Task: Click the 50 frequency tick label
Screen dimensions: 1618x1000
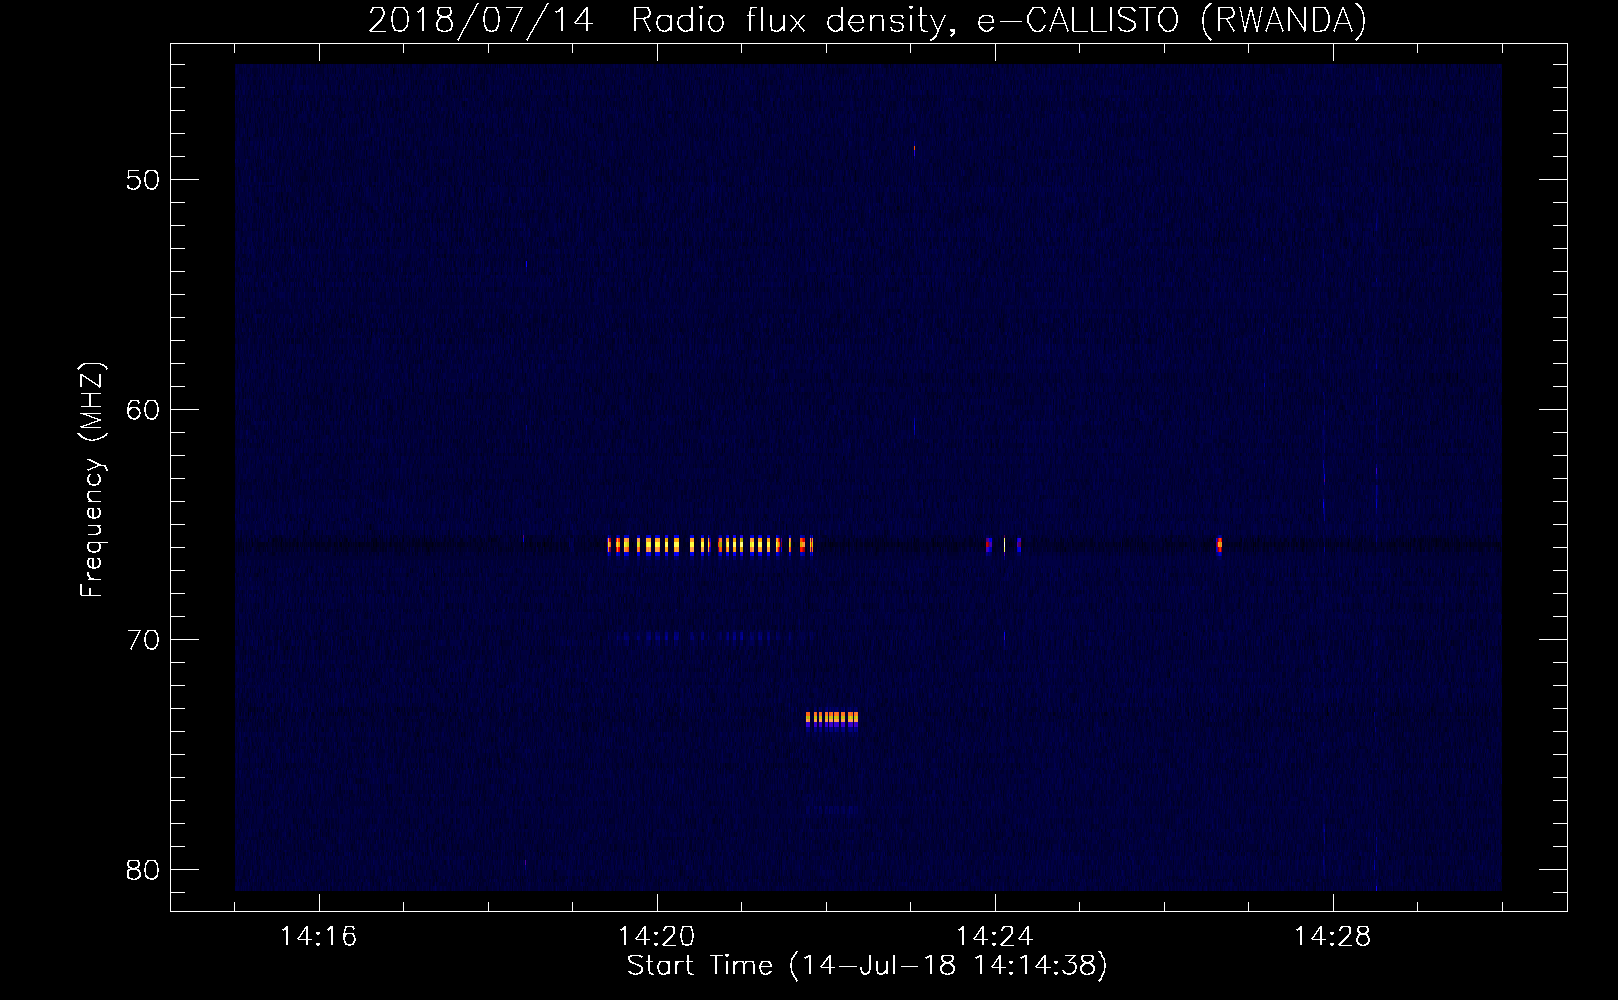Action: click(x=143, y=180)
